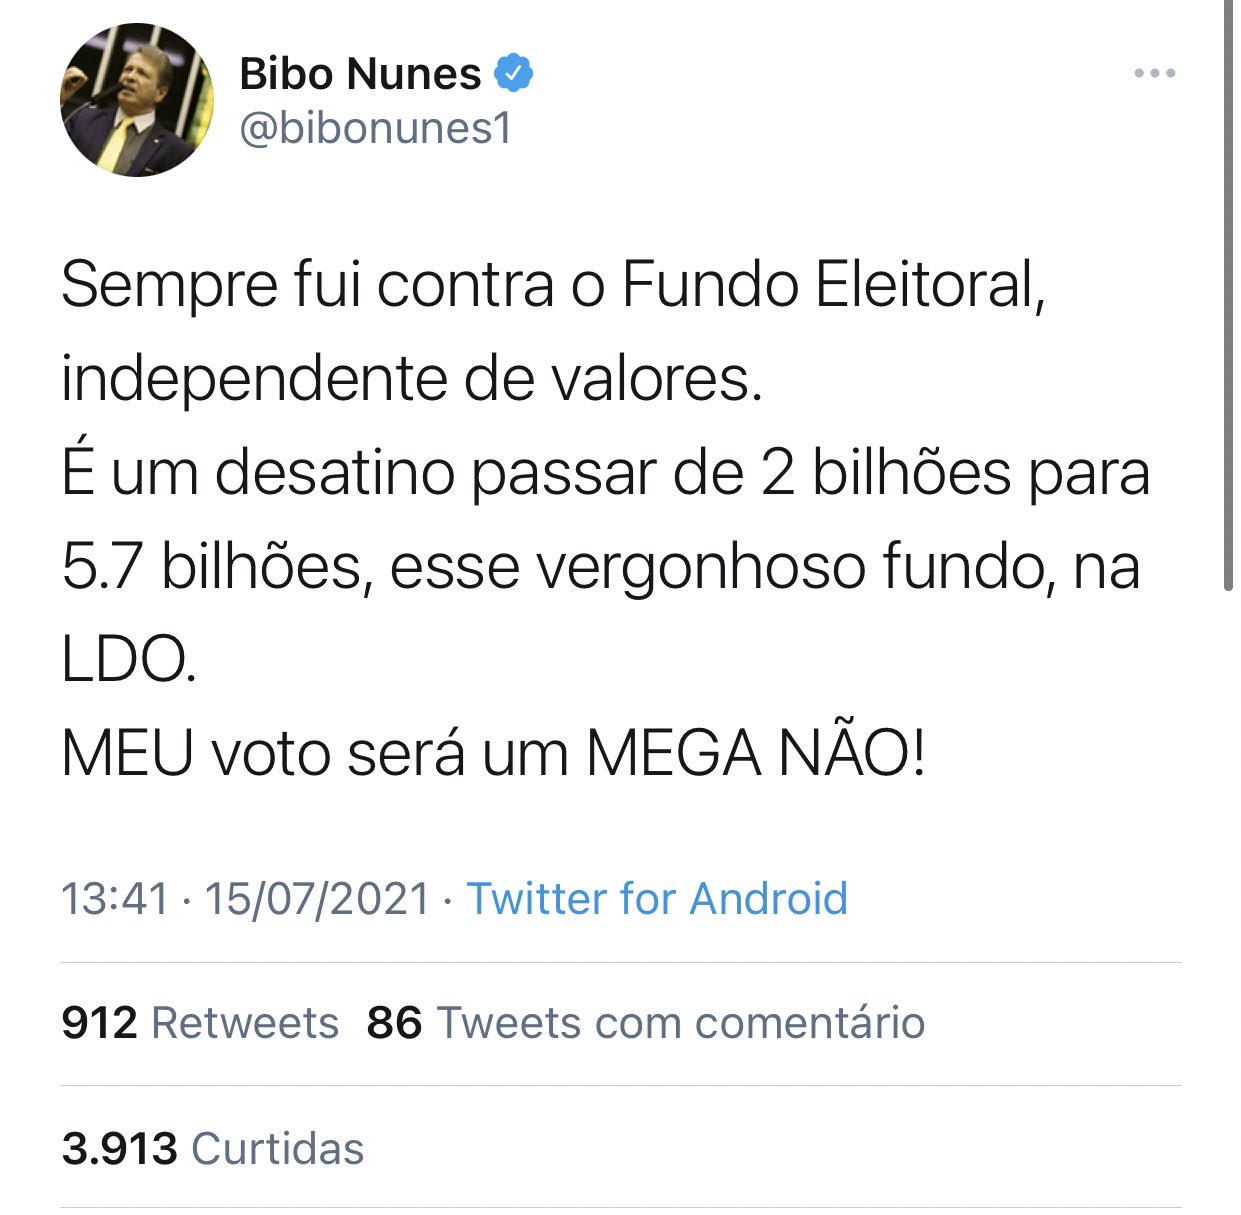The width and height of the screenshot is (1241, 1215).
Task: Open the @bibonunes1 handle link
Action: 375,128
